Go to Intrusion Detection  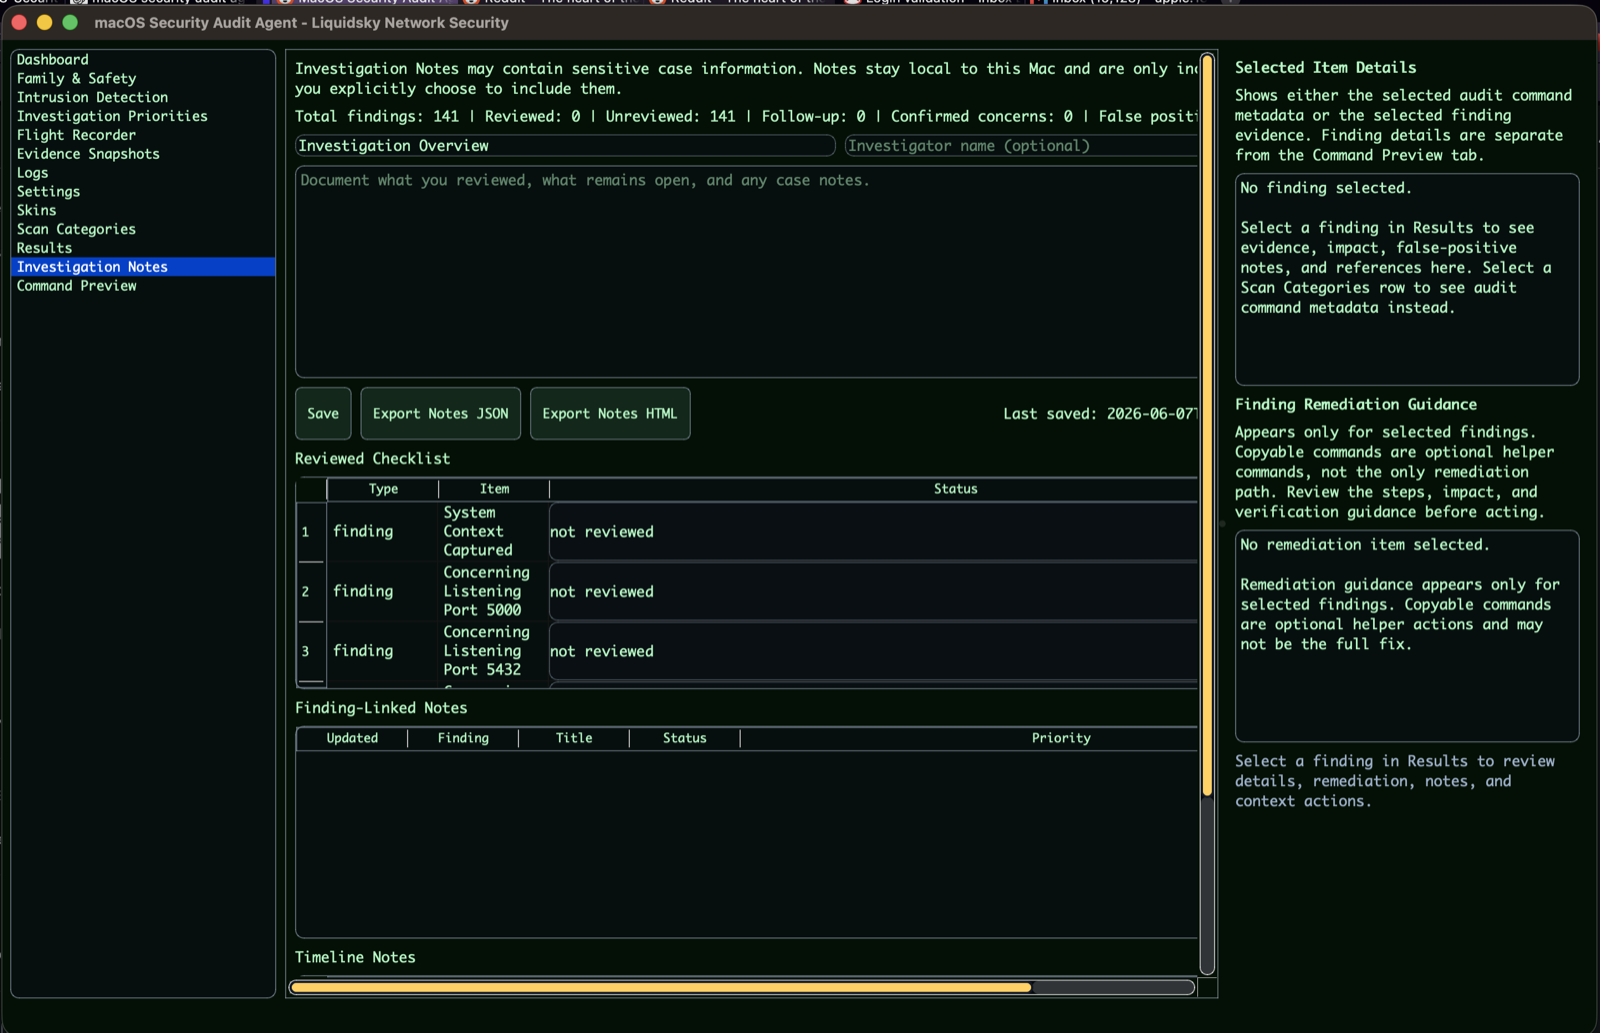(x=143, y=98)
